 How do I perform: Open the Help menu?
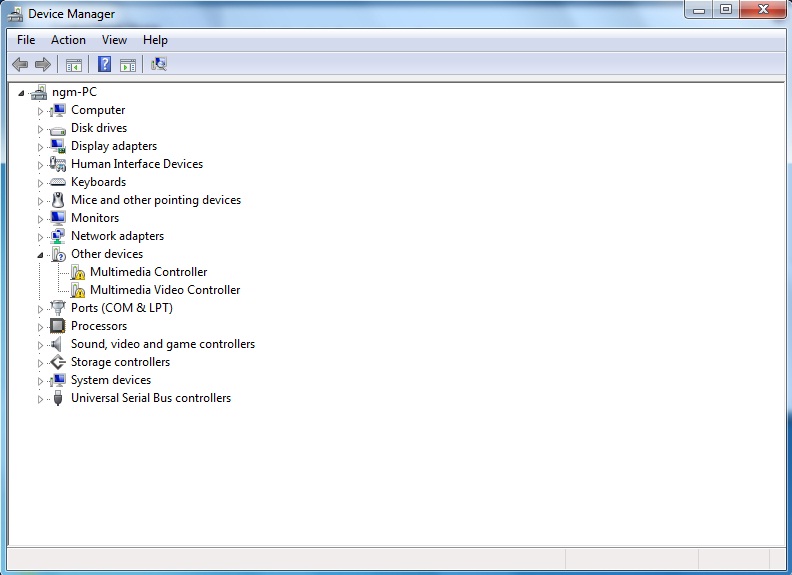tap(155, 40)
